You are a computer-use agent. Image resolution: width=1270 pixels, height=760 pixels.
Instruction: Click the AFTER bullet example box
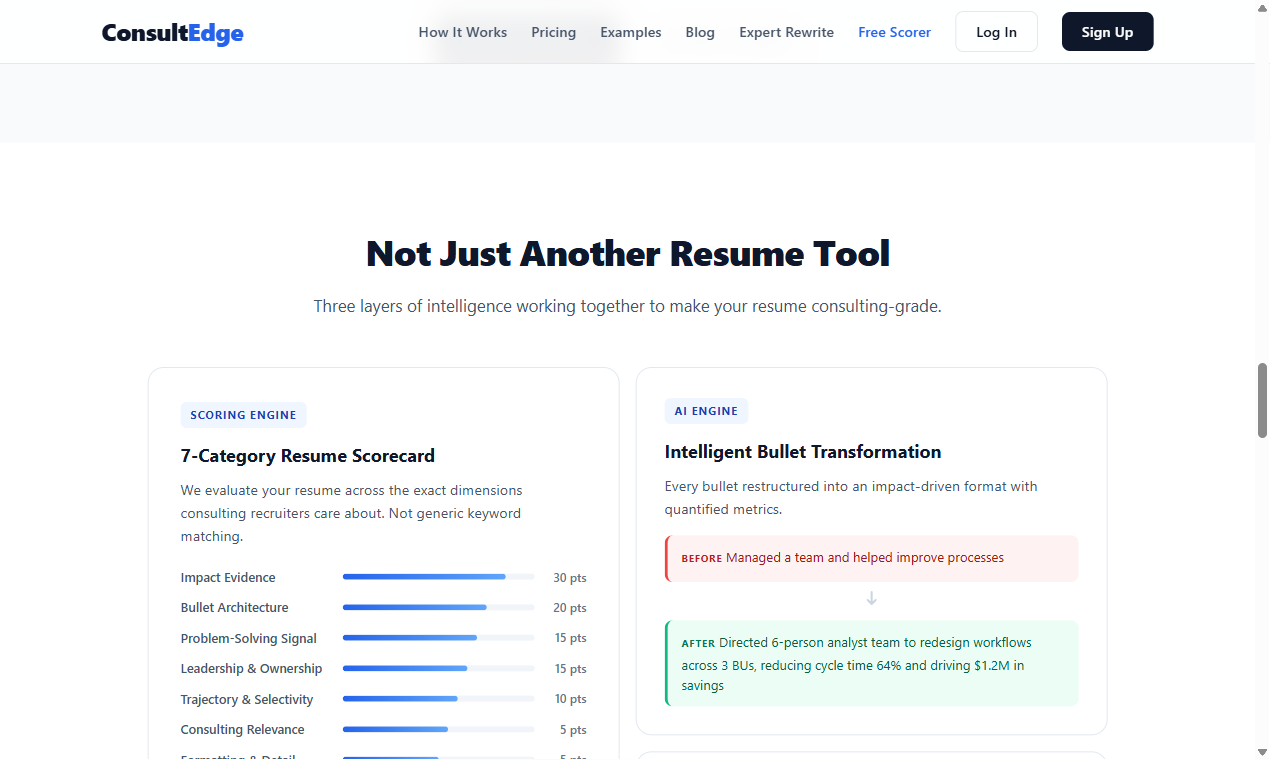[x=871, y=664]
